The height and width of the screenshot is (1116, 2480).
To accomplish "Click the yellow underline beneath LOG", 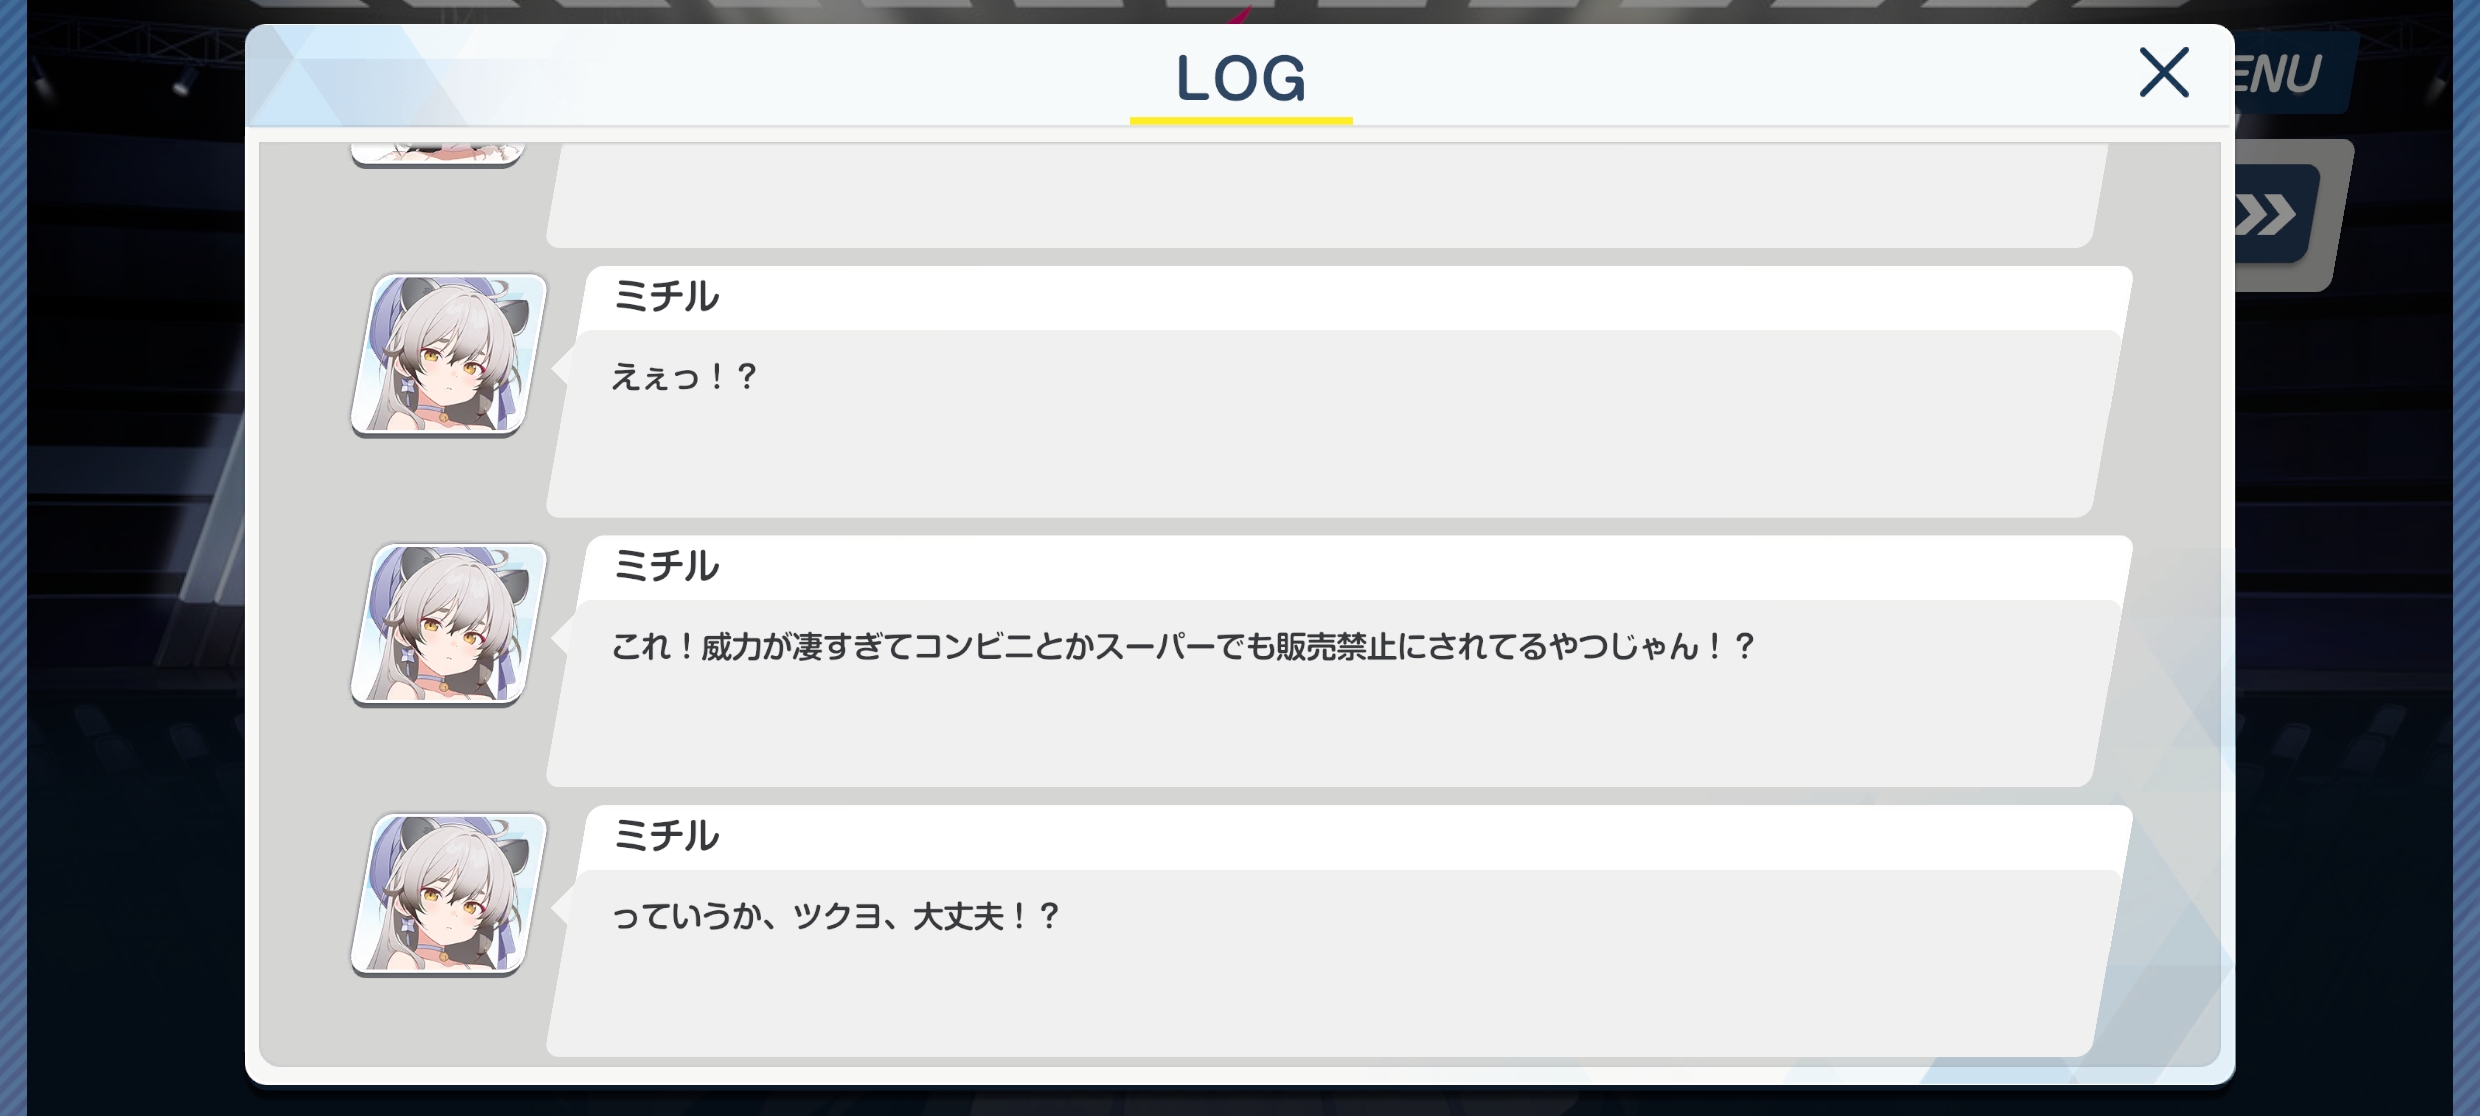I will click(x=1241, y=121).
